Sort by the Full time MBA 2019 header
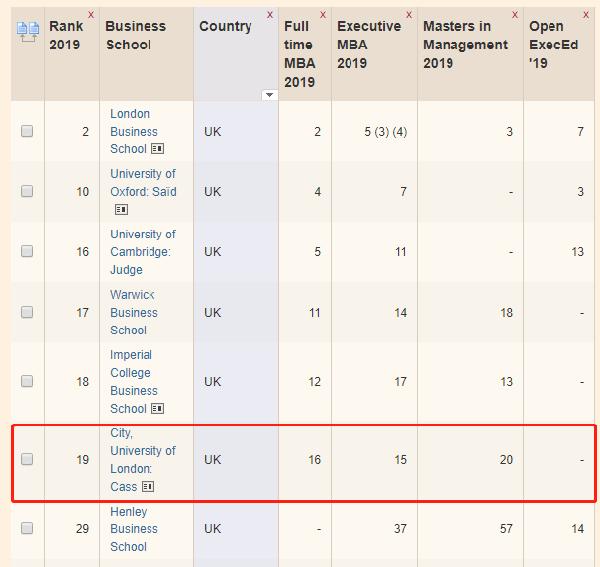 point(300,54)
